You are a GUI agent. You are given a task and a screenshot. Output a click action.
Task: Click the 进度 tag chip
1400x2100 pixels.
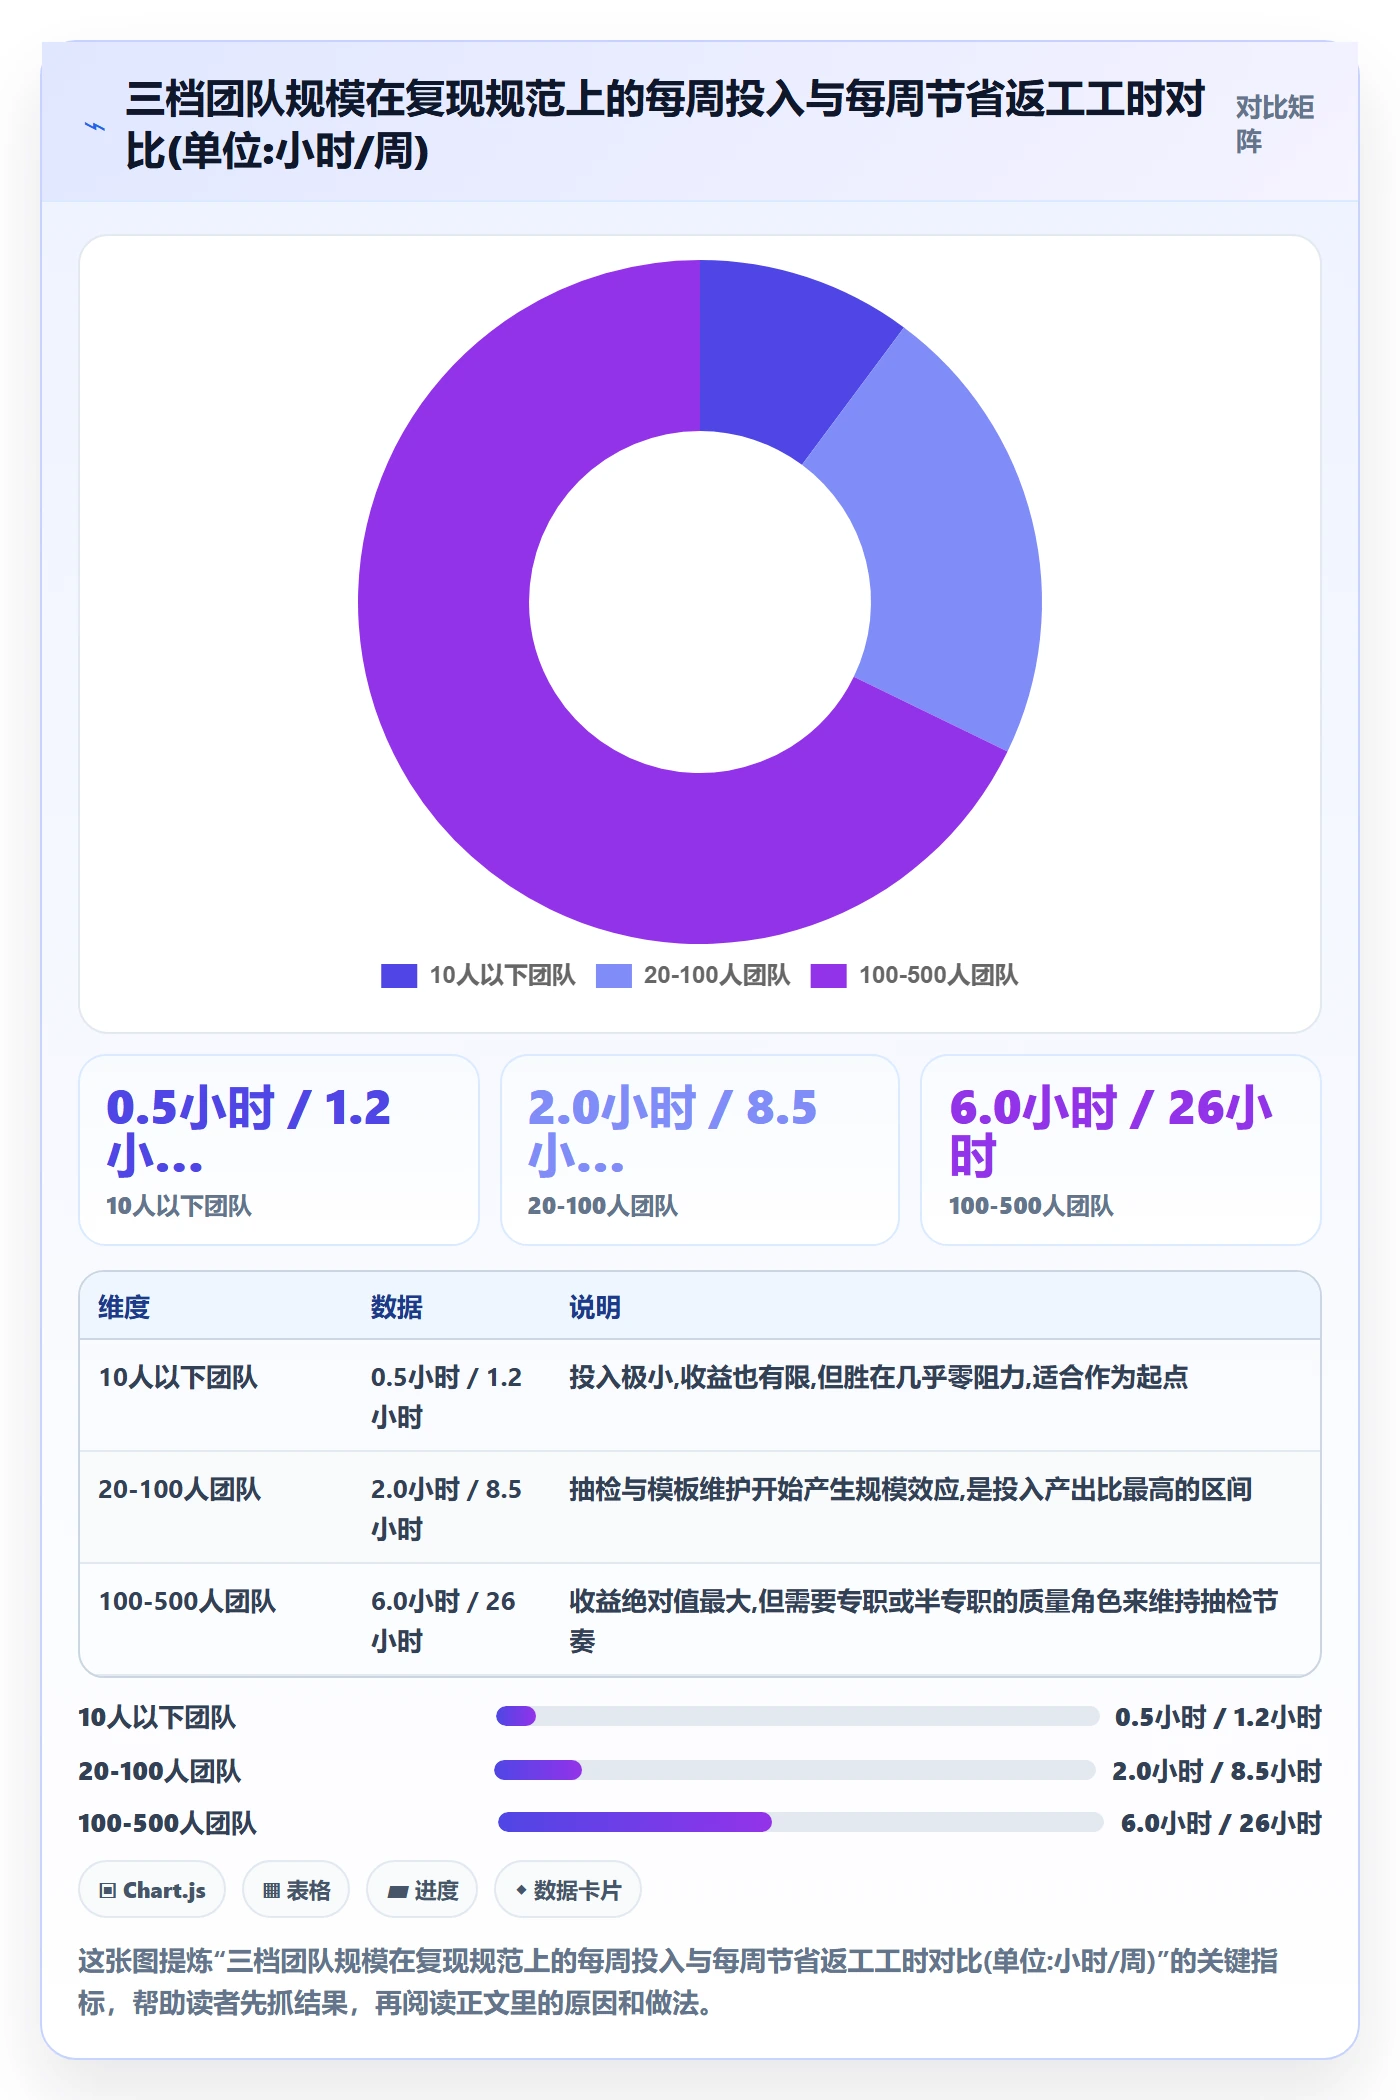[x=422, y=1890]
